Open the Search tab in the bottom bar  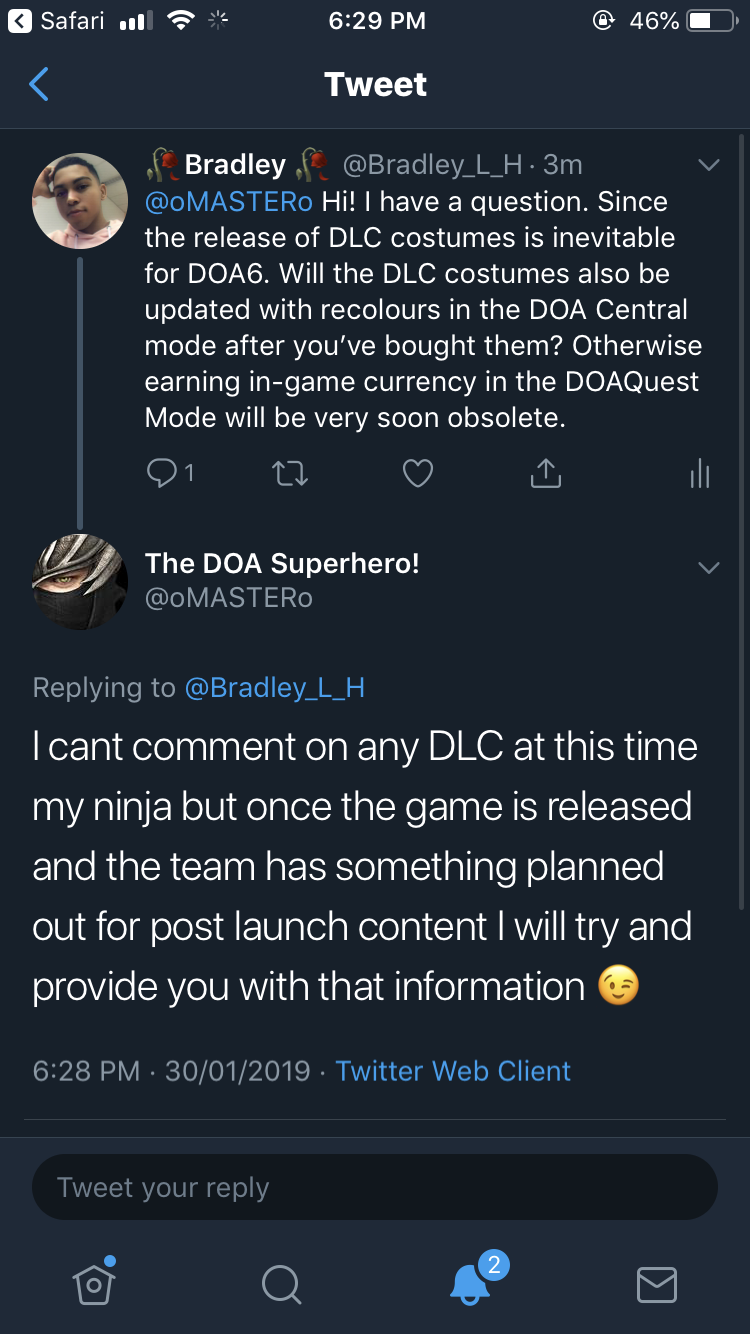[x=281, y=1284]
